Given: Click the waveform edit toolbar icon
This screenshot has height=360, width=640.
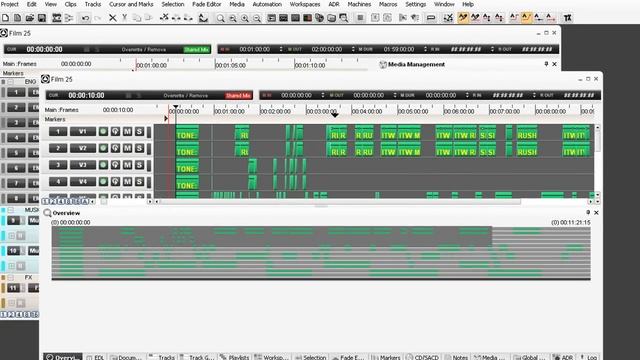Looking at the screenshot, I should 203,18.
